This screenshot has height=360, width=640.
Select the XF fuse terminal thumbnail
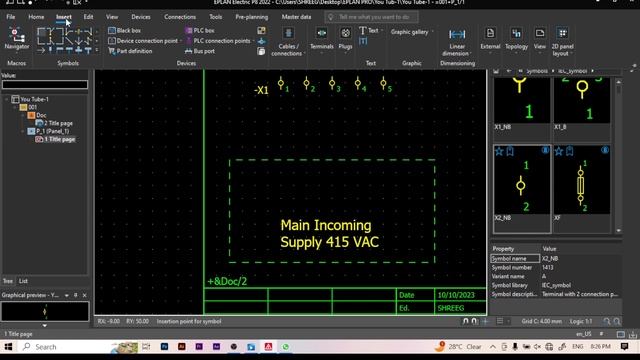click(x=582, y=180)
